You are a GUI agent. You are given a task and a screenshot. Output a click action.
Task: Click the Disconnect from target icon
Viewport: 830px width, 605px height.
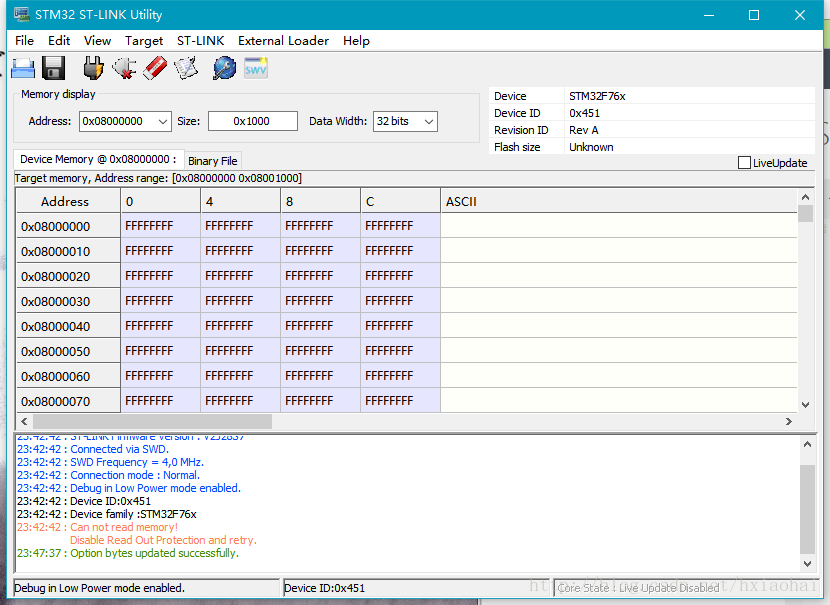tap(124, 68)
